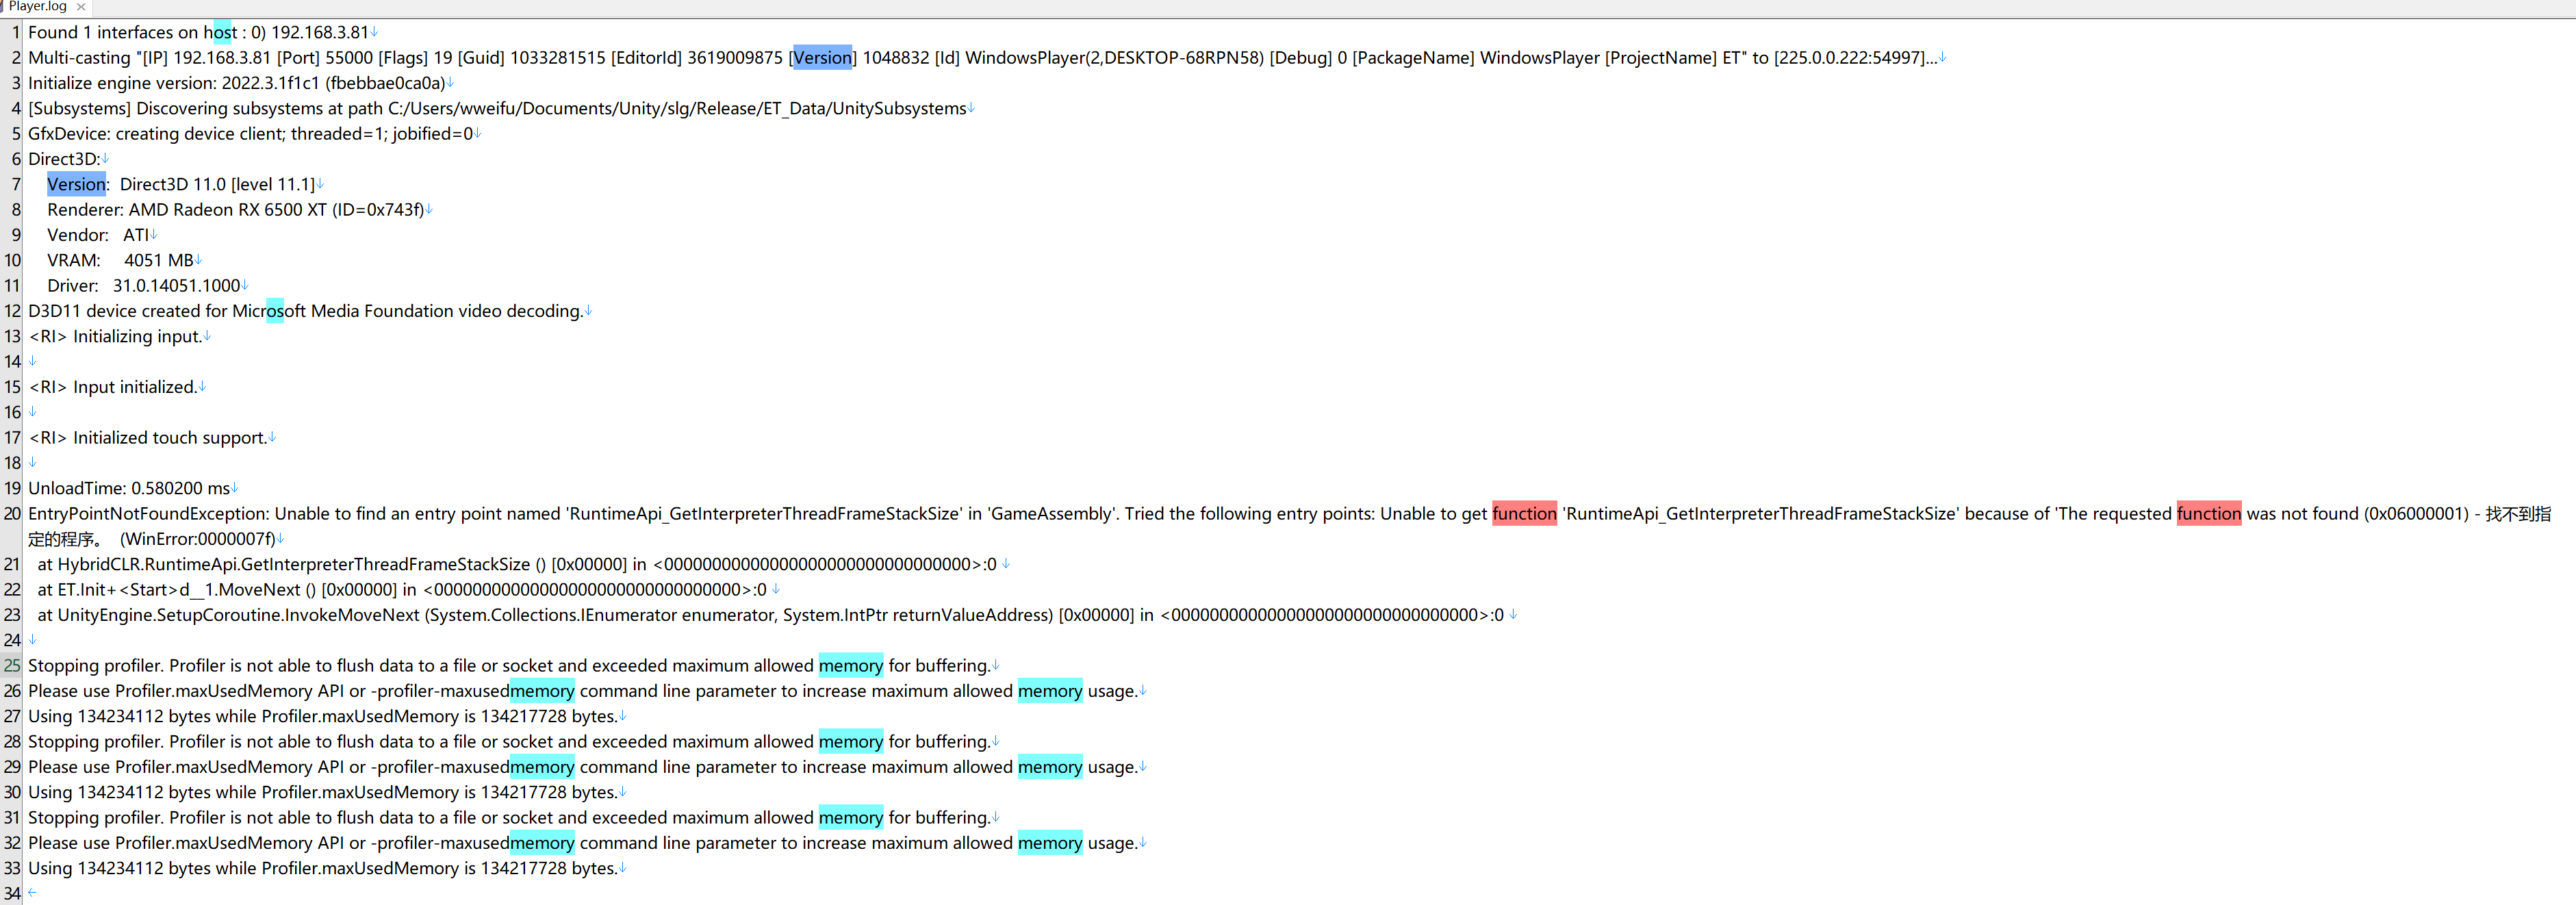Screen dimensions: 2576x905
Task: Click the highlighted Version label on line 7
Action: point(76,185)
